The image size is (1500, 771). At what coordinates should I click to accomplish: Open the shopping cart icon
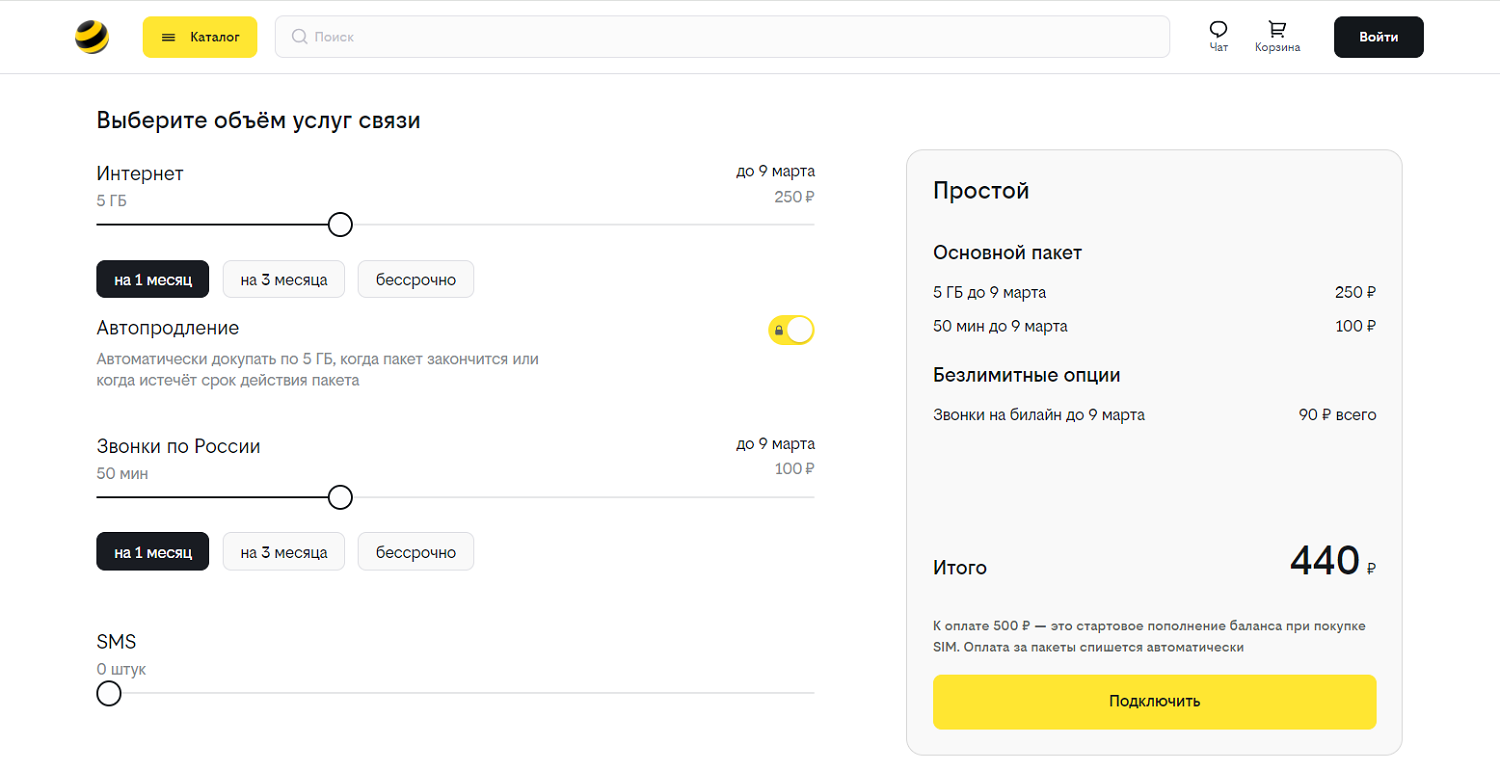click(1277, 29)
